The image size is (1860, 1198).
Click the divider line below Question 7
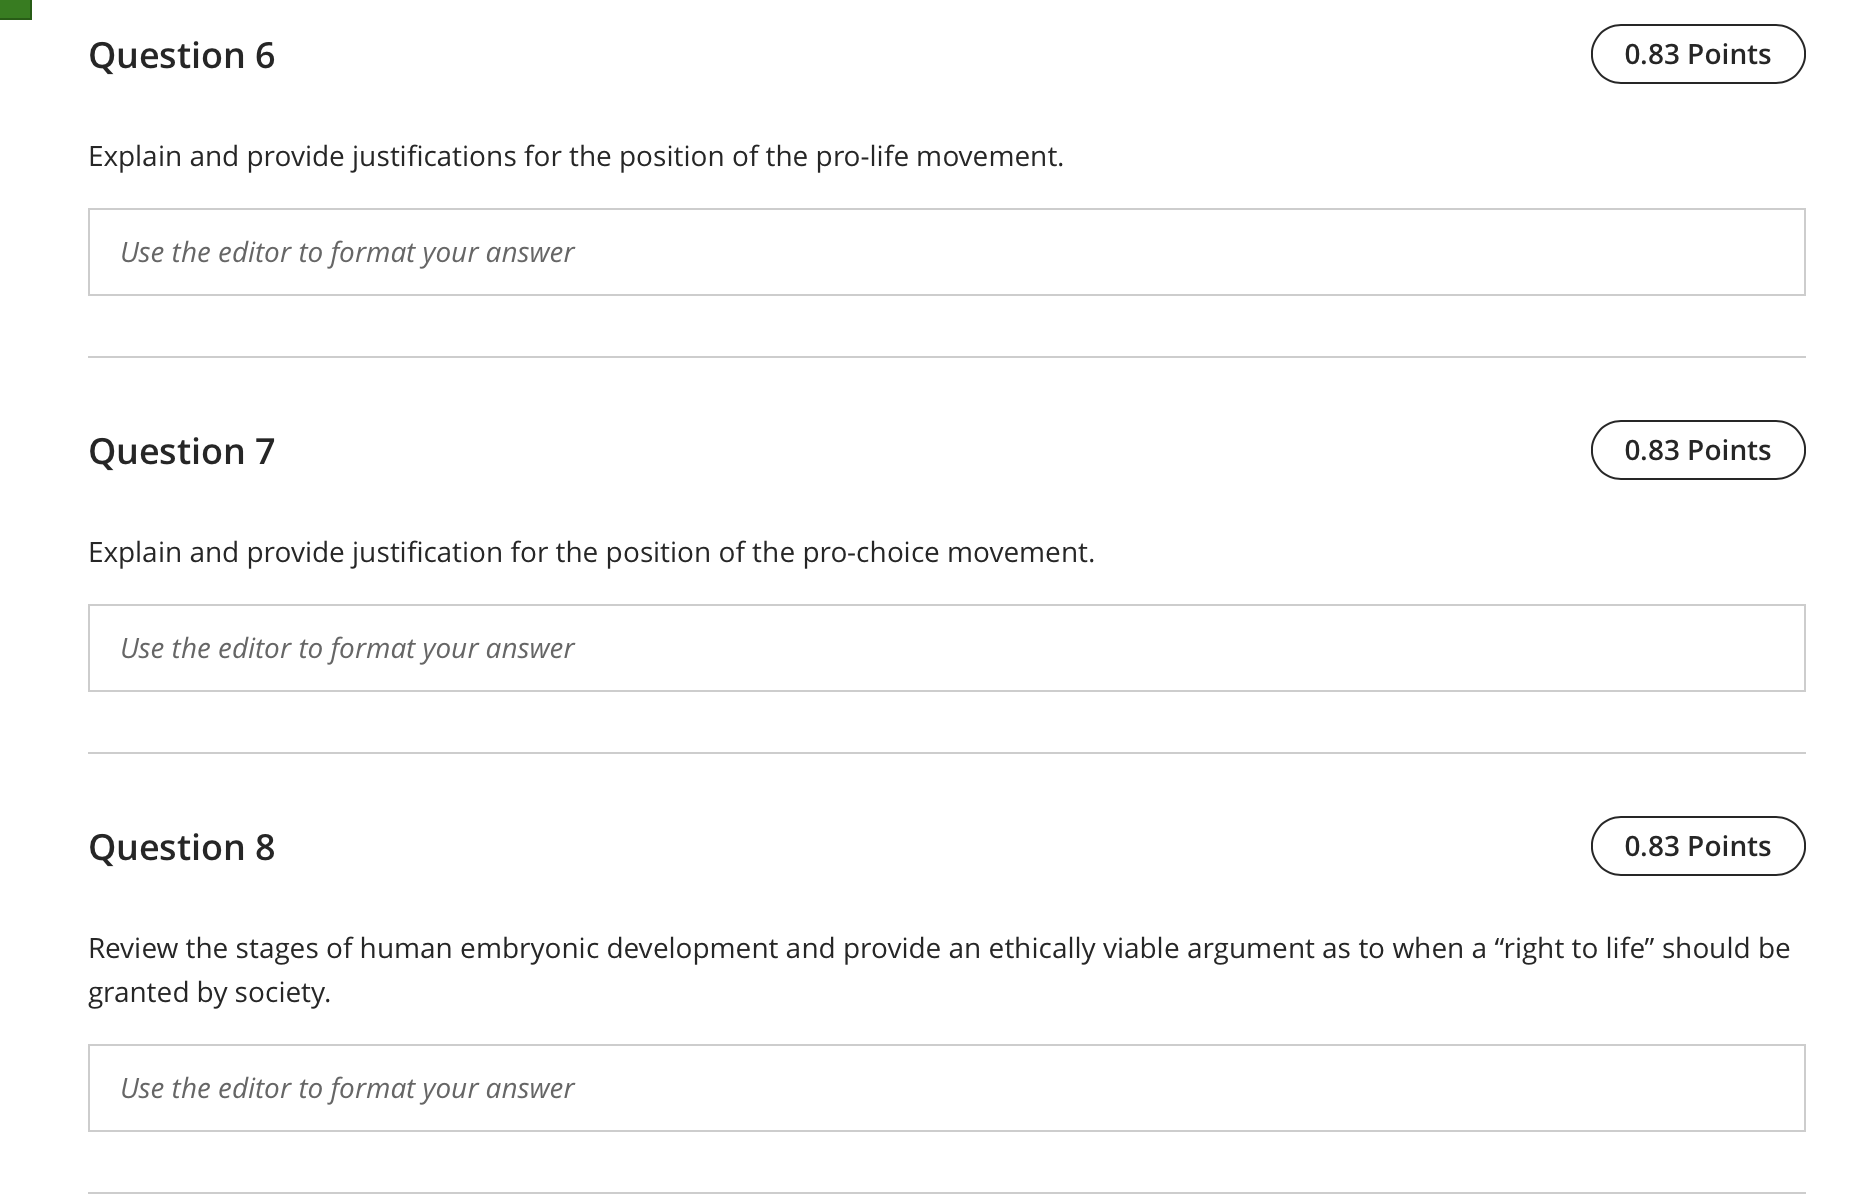pyautogui.click(x=946, y=753)
